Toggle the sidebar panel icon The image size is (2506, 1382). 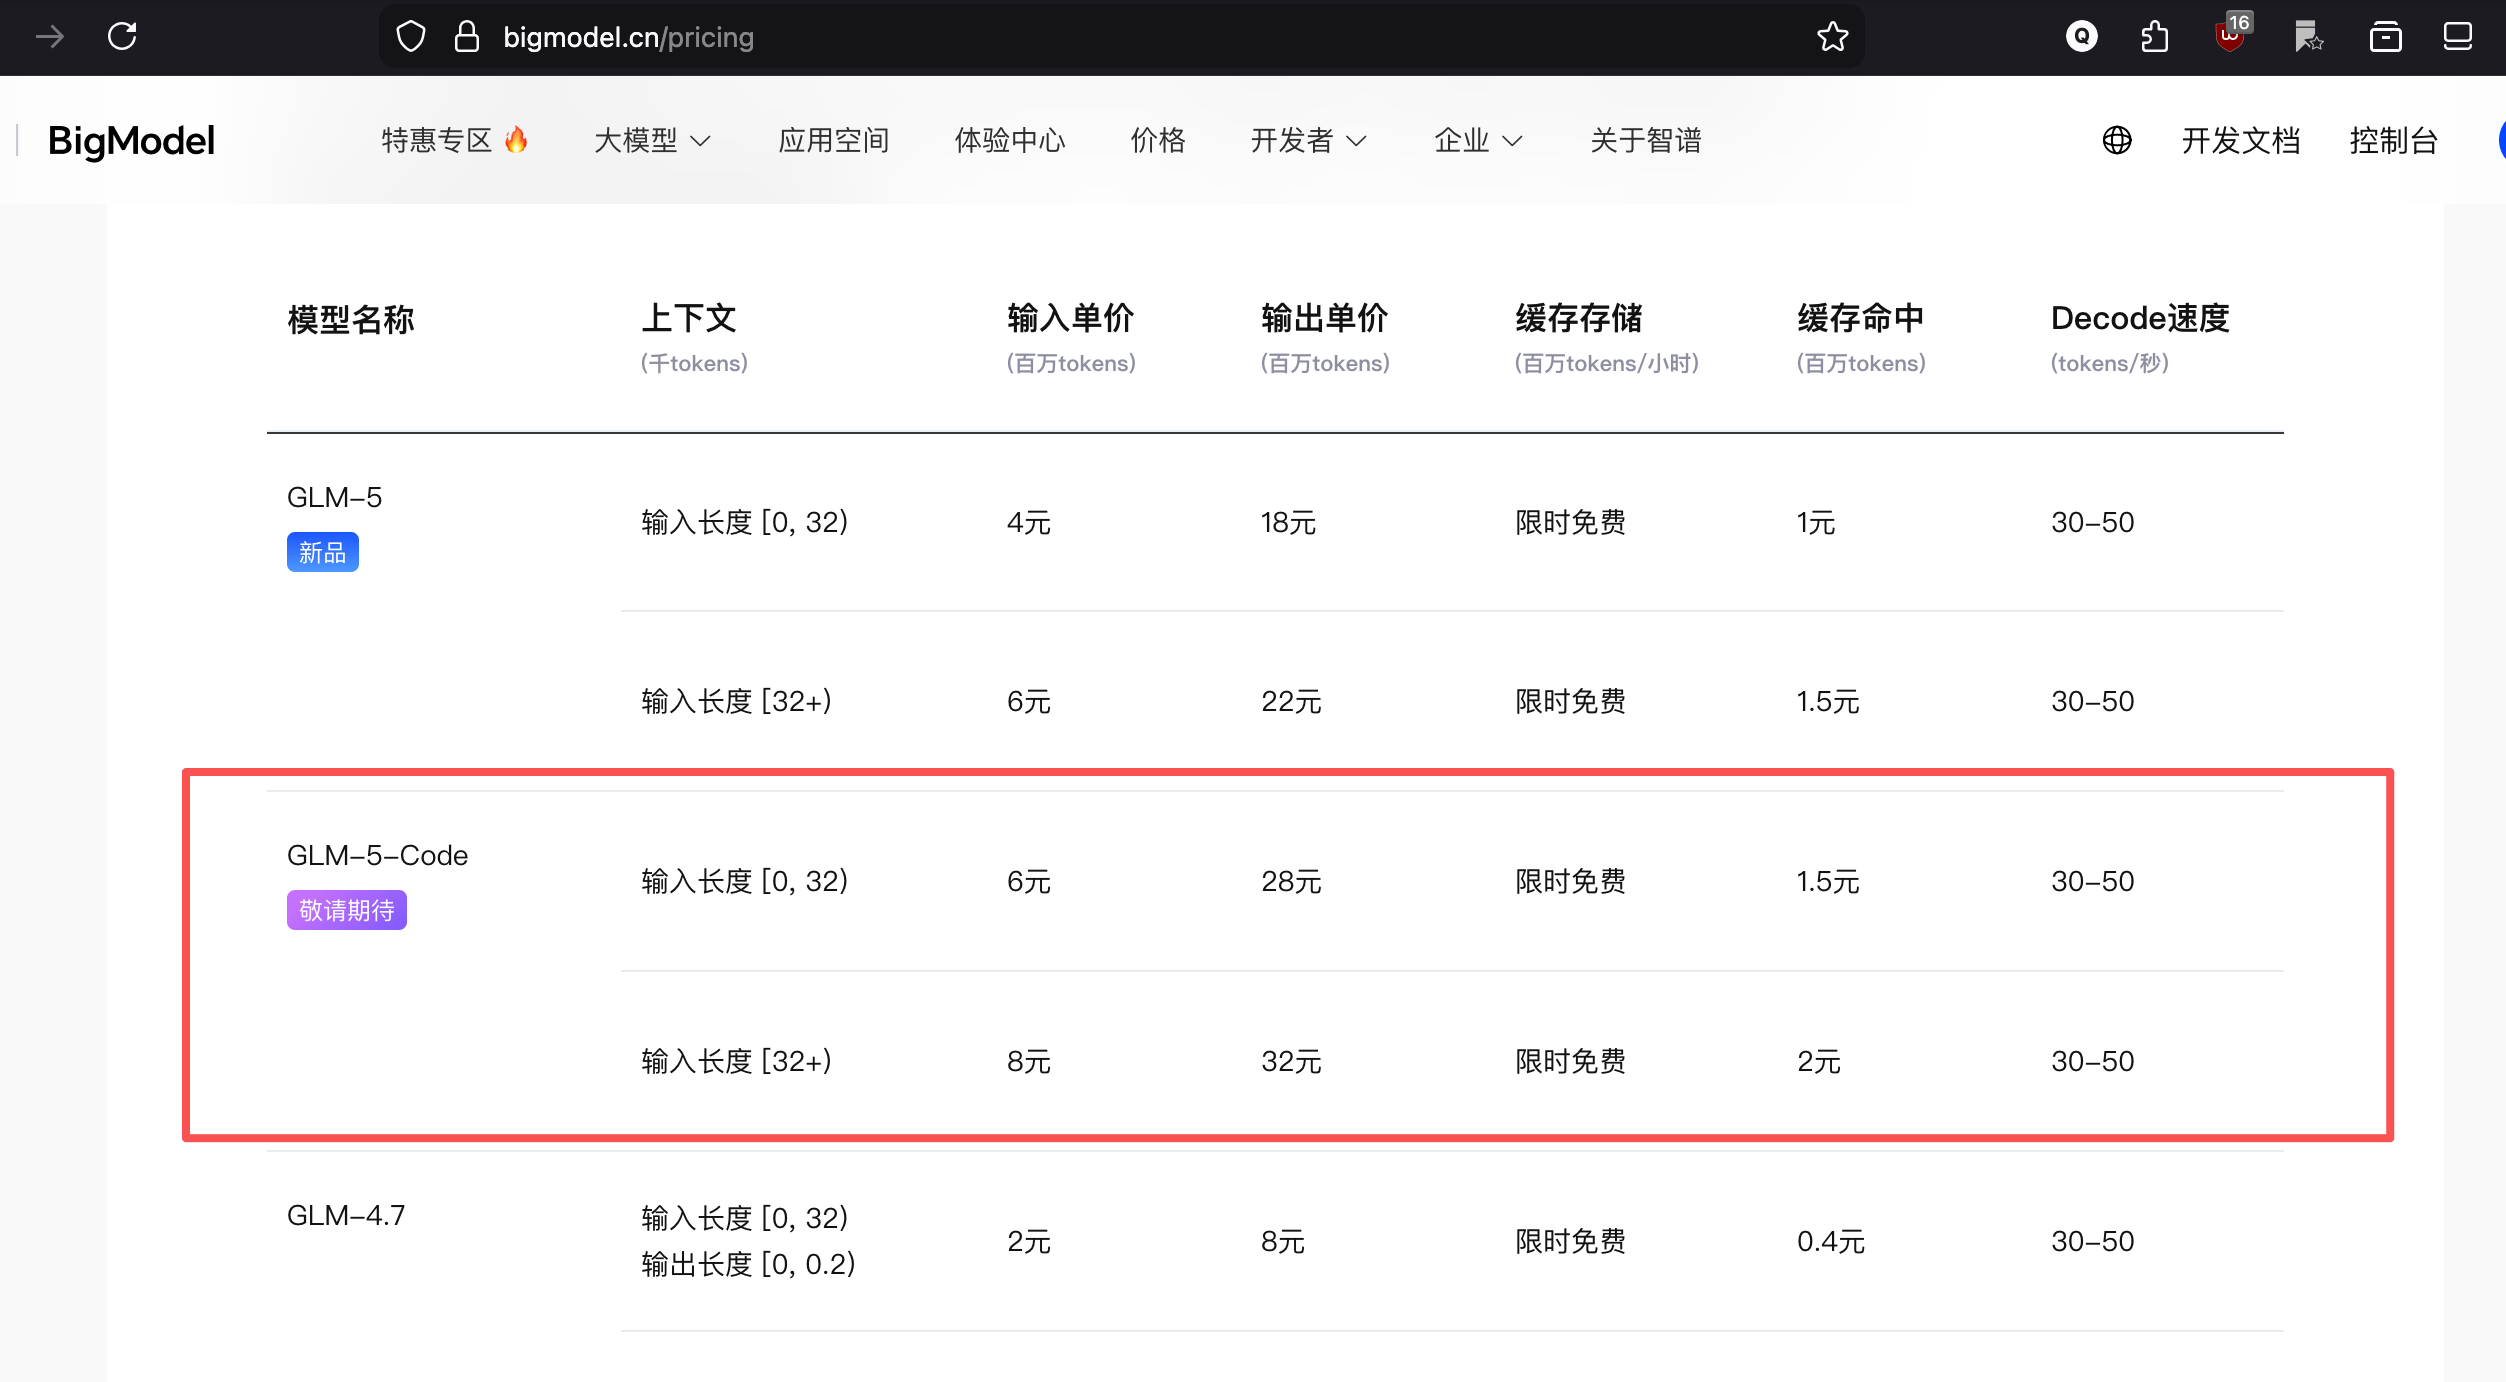point(2457,37)
